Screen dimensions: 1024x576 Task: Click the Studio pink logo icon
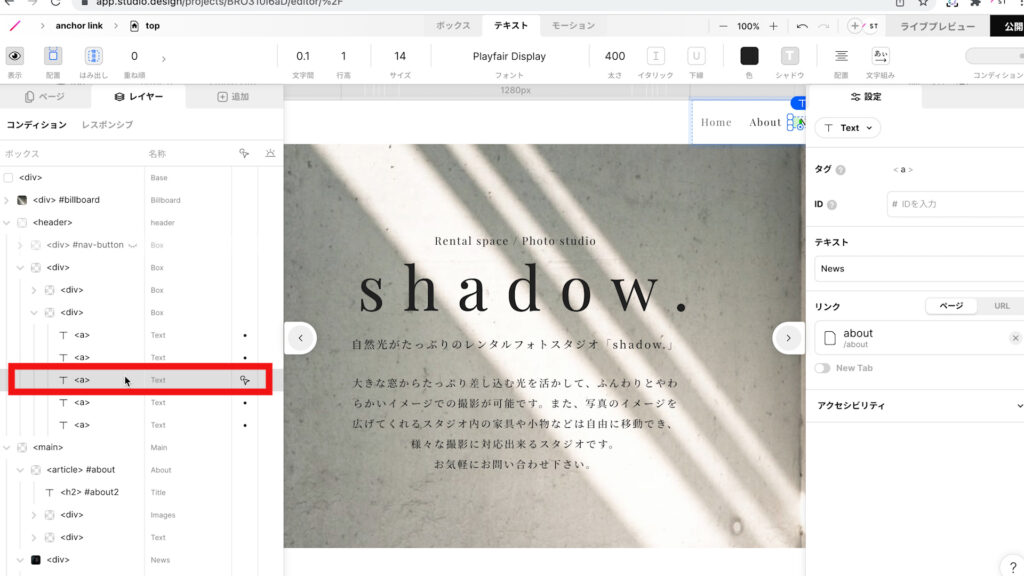[15, 26]
